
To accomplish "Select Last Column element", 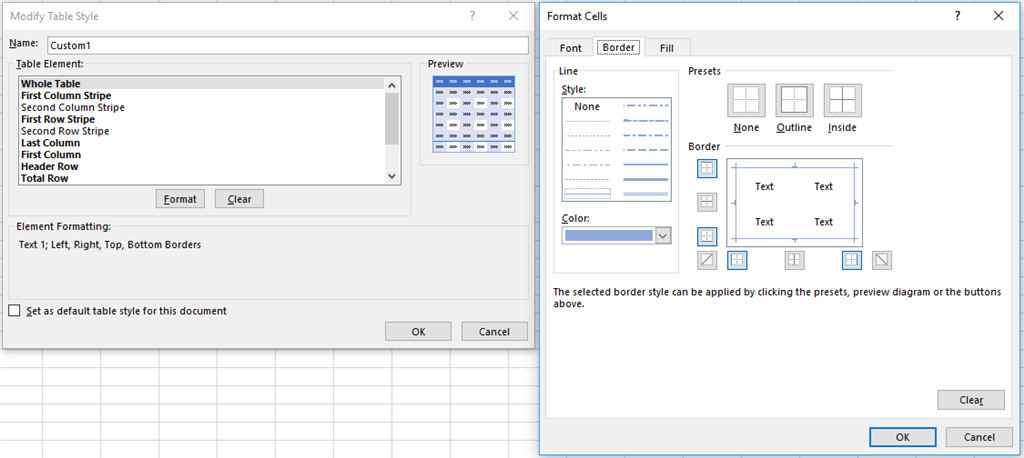I will pyautogui.click(x=201, y=142).
